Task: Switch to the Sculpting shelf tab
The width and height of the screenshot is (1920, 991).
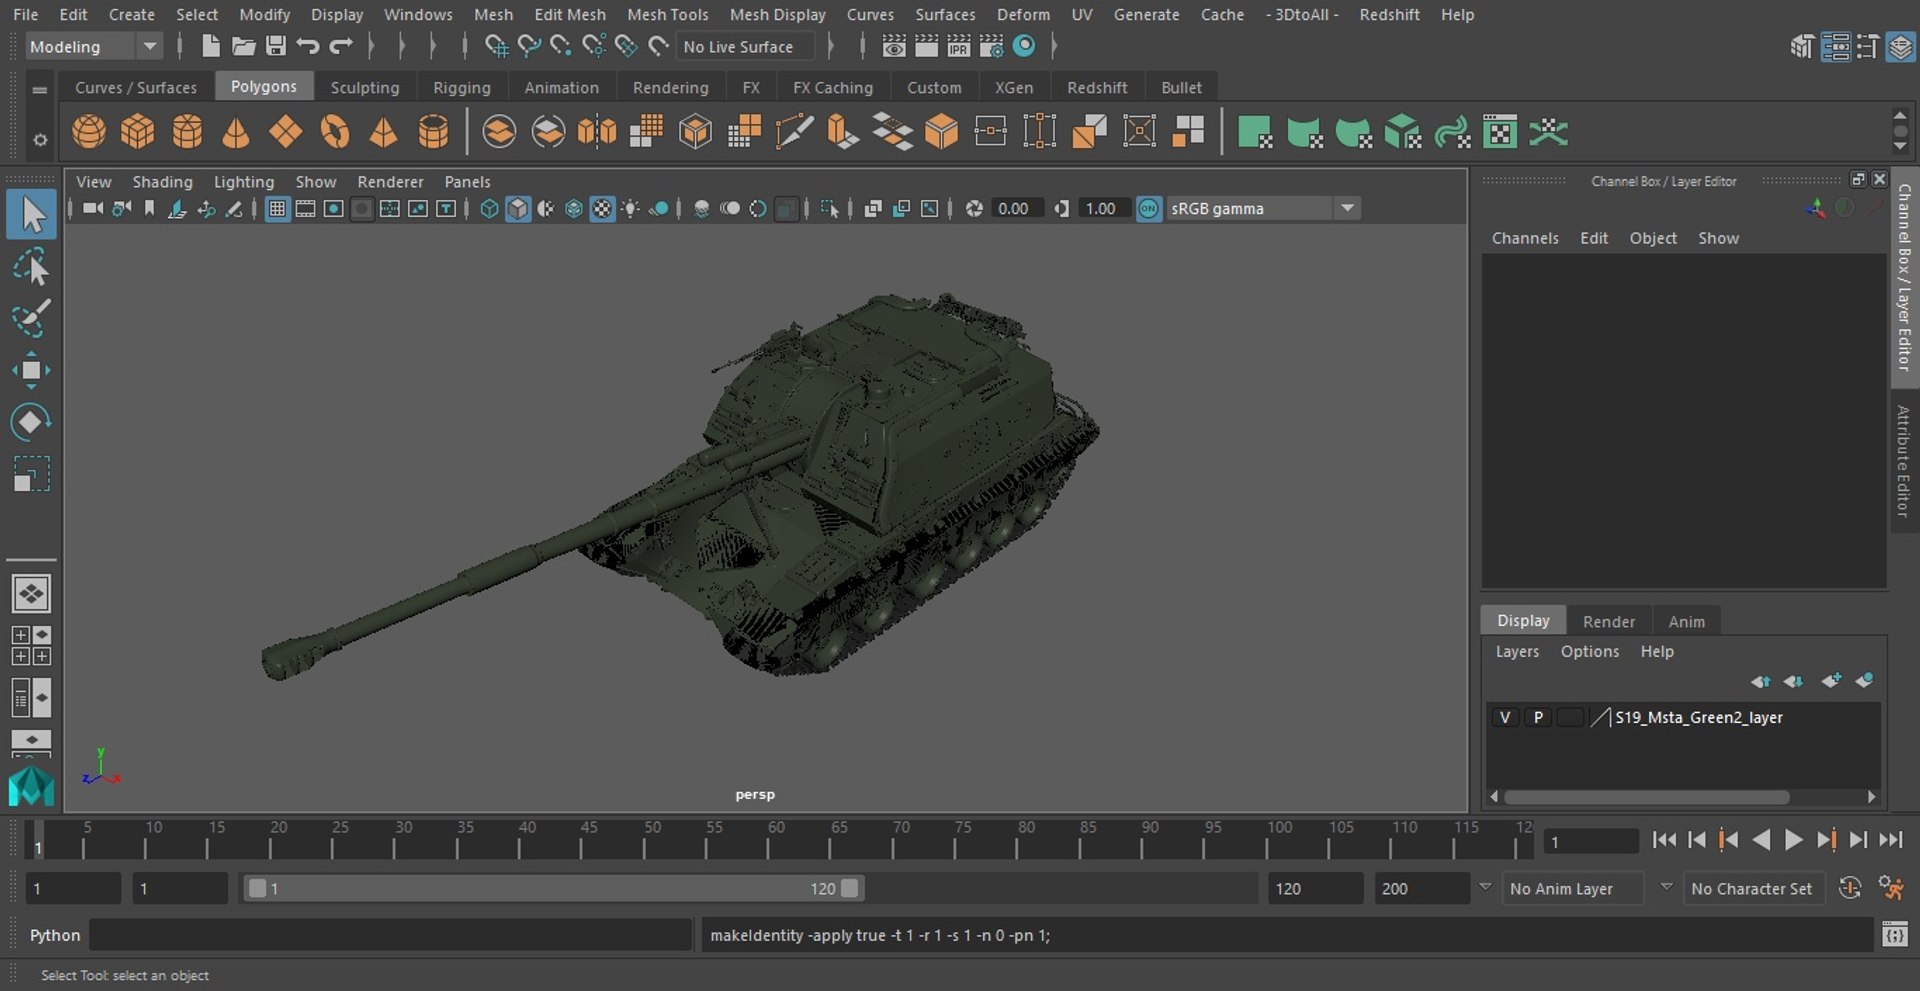Action: pyautogui.click(x=365, y=88)
